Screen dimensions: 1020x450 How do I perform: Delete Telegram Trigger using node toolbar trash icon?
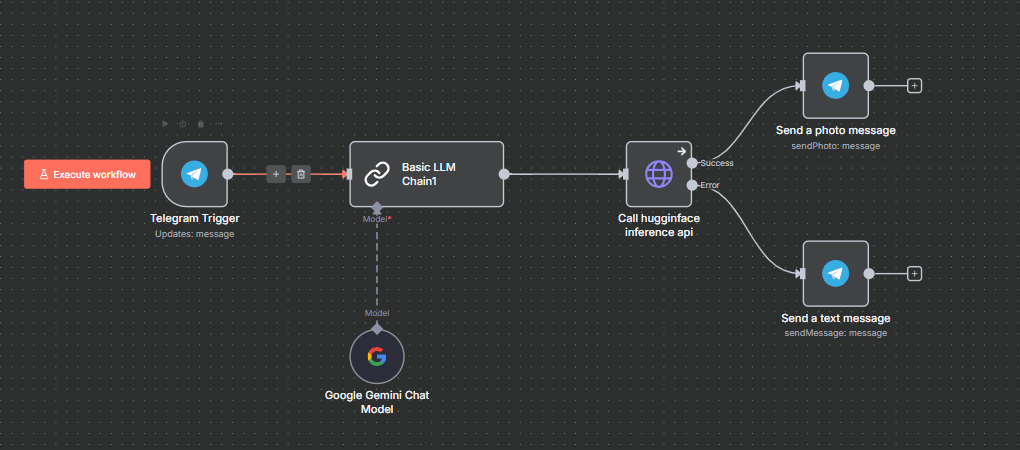[x=201, y=124]
